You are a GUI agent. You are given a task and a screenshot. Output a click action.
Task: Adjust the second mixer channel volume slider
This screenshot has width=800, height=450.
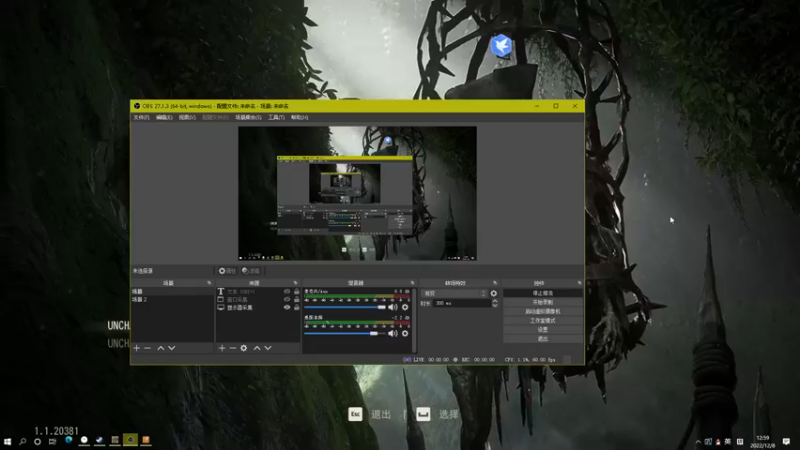coord(345,333)
